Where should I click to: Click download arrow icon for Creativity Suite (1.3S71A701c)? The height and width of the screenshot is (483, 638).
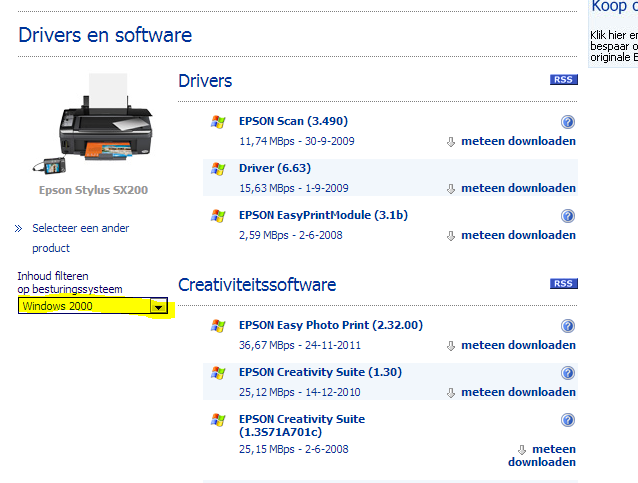(522, 450)
